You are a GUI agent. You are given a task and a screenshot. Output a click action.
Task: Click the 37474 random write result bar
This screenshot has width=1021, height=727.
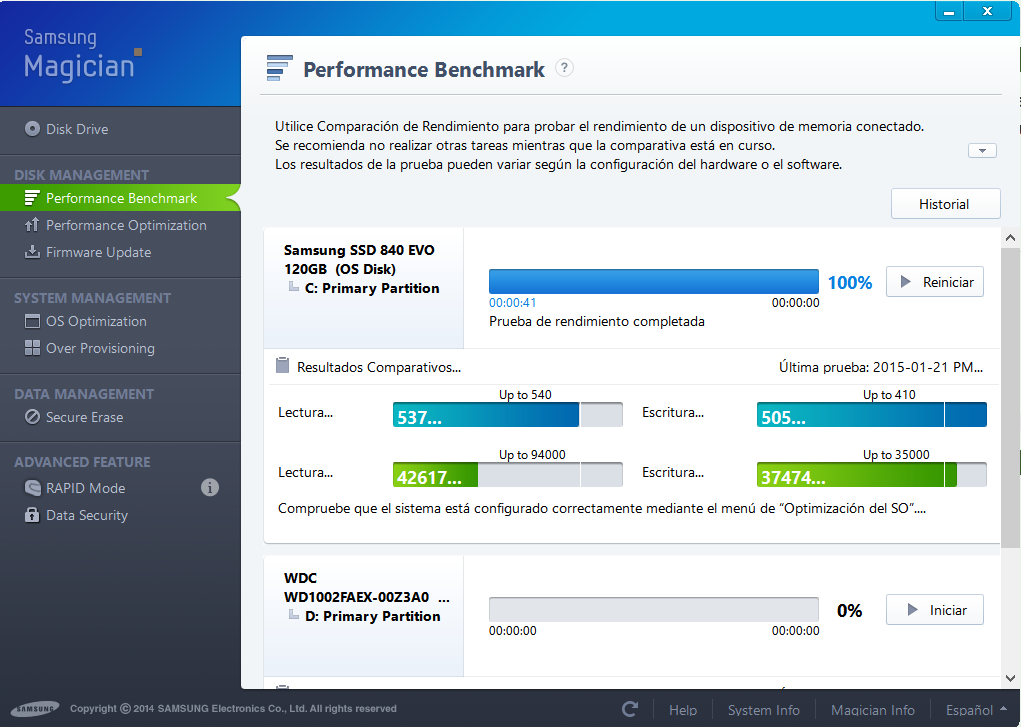click(x=872, y=474)
